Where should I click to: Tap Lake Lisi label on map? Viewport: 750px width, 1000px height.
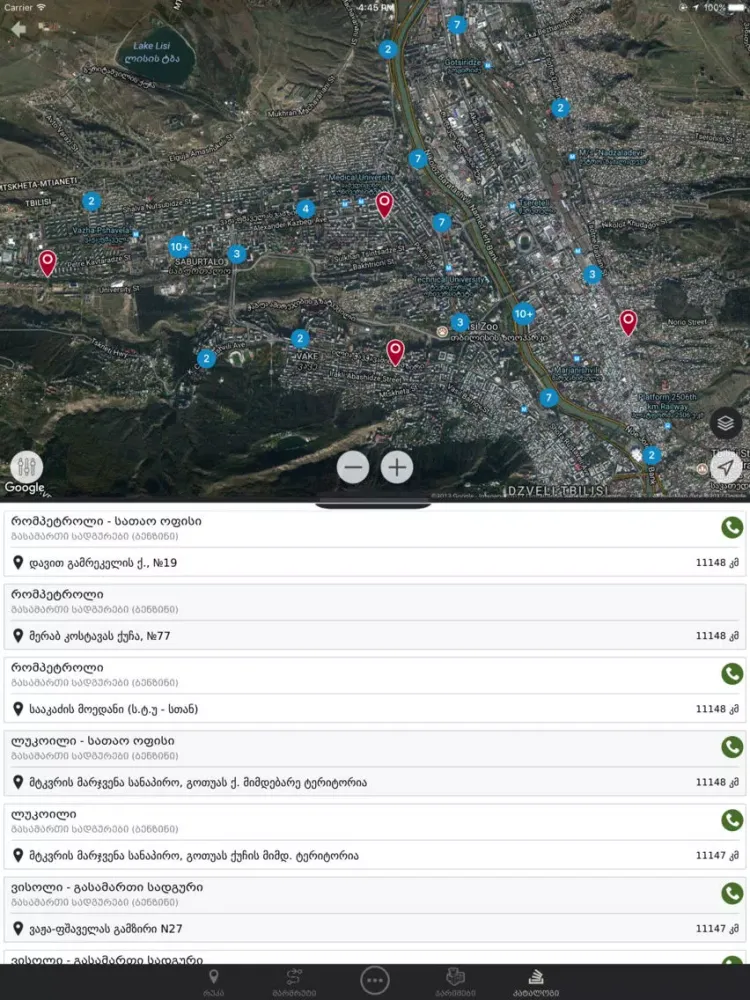tap(152, 52)
